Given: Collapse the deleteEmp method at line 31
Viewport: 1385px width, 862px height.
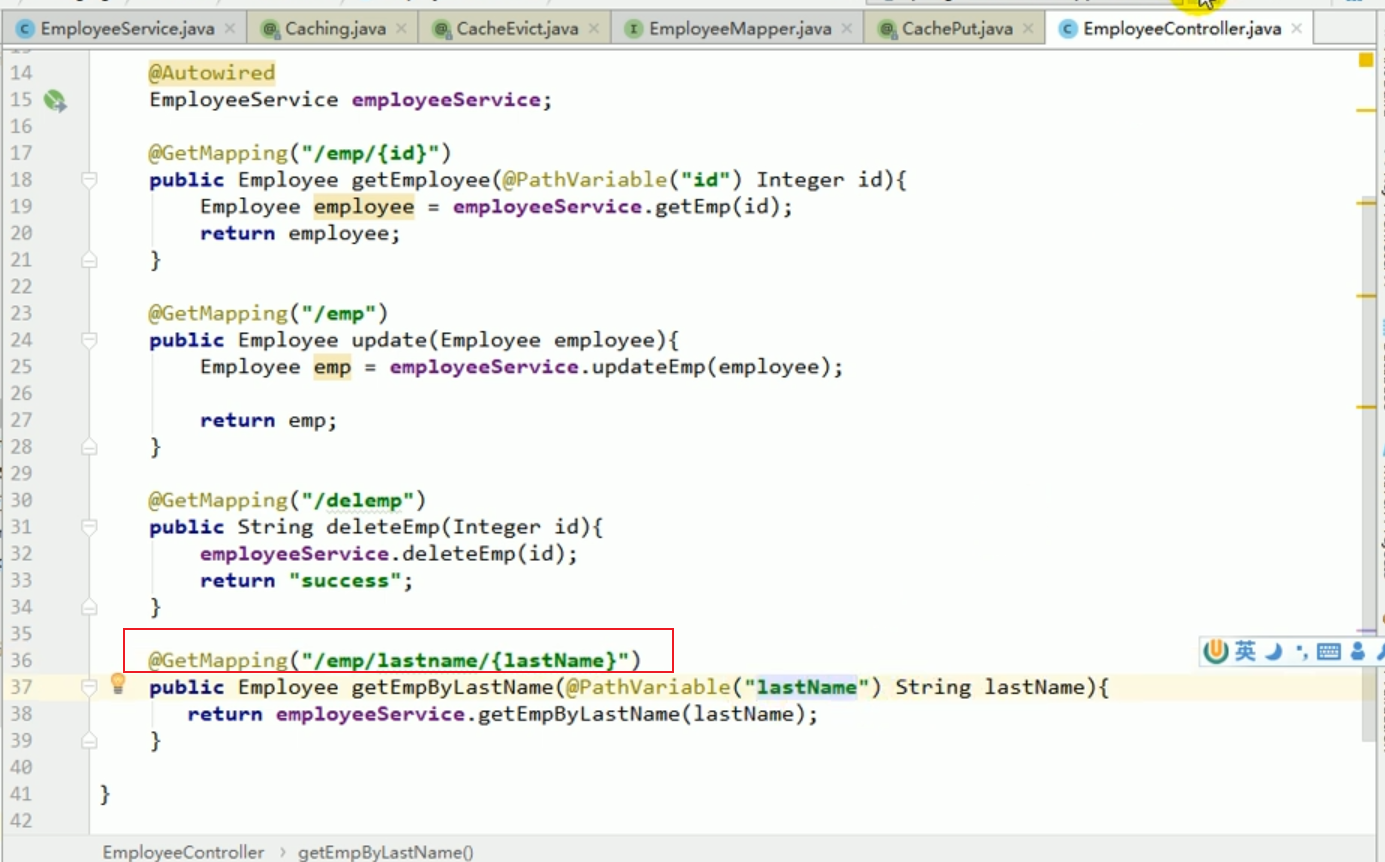Looking at the screenshot, I should [89, 527].
